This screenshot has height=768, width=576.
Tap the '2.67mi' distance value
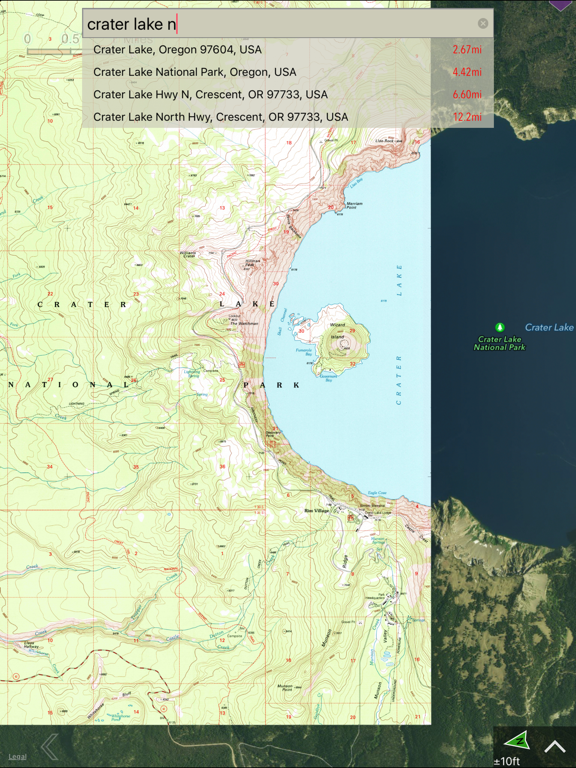[467, 49]
